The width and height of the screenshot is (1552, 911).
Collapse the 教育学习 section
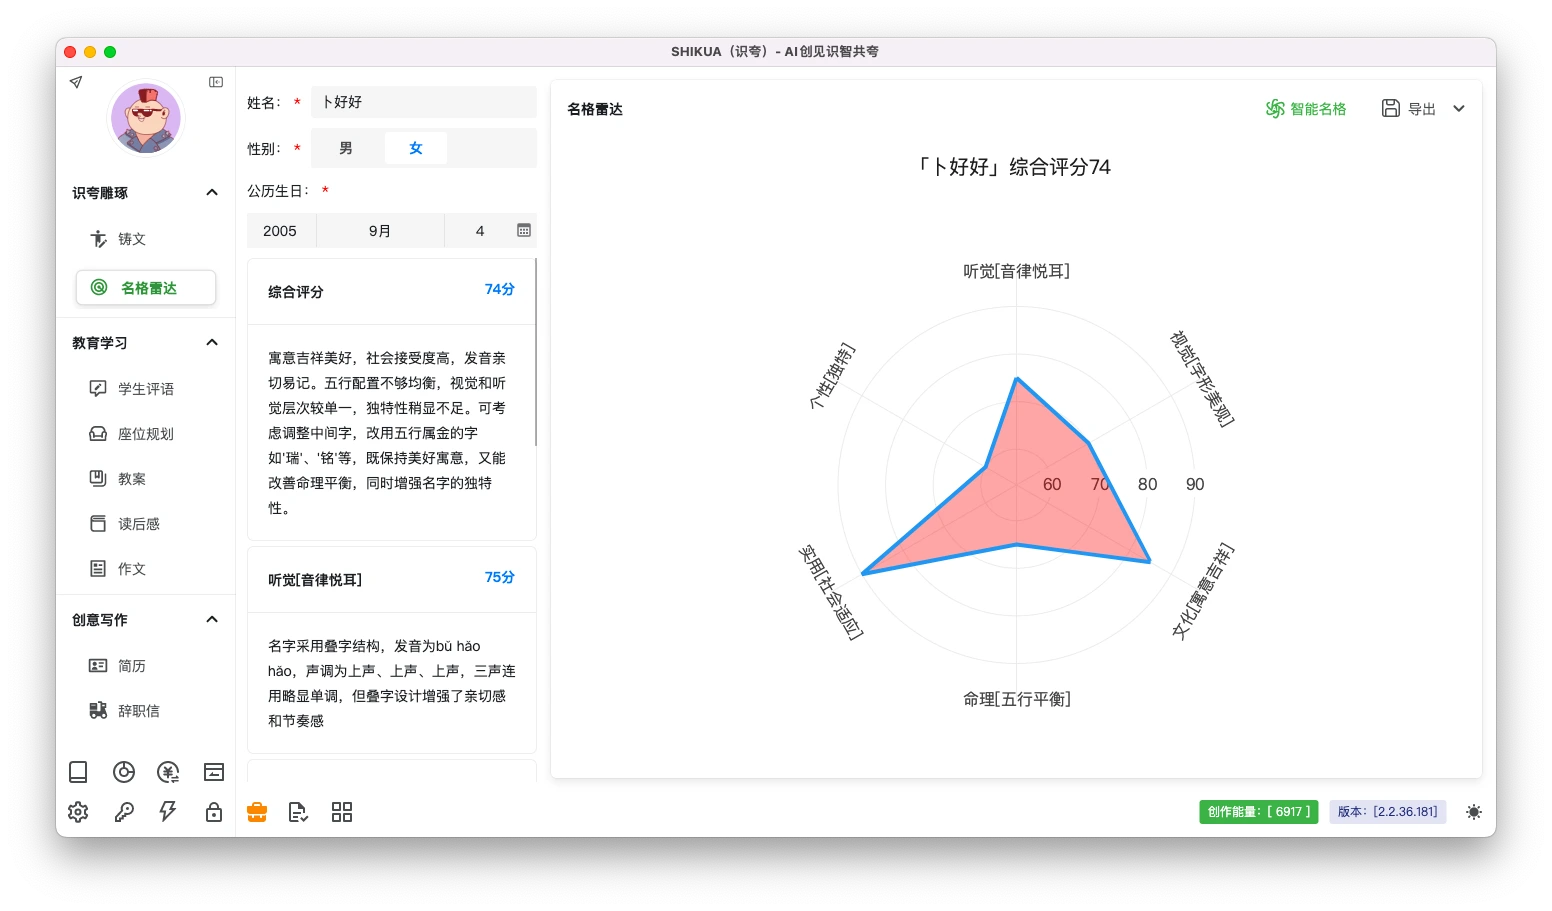pyautogui.click(x=212, y=342)
